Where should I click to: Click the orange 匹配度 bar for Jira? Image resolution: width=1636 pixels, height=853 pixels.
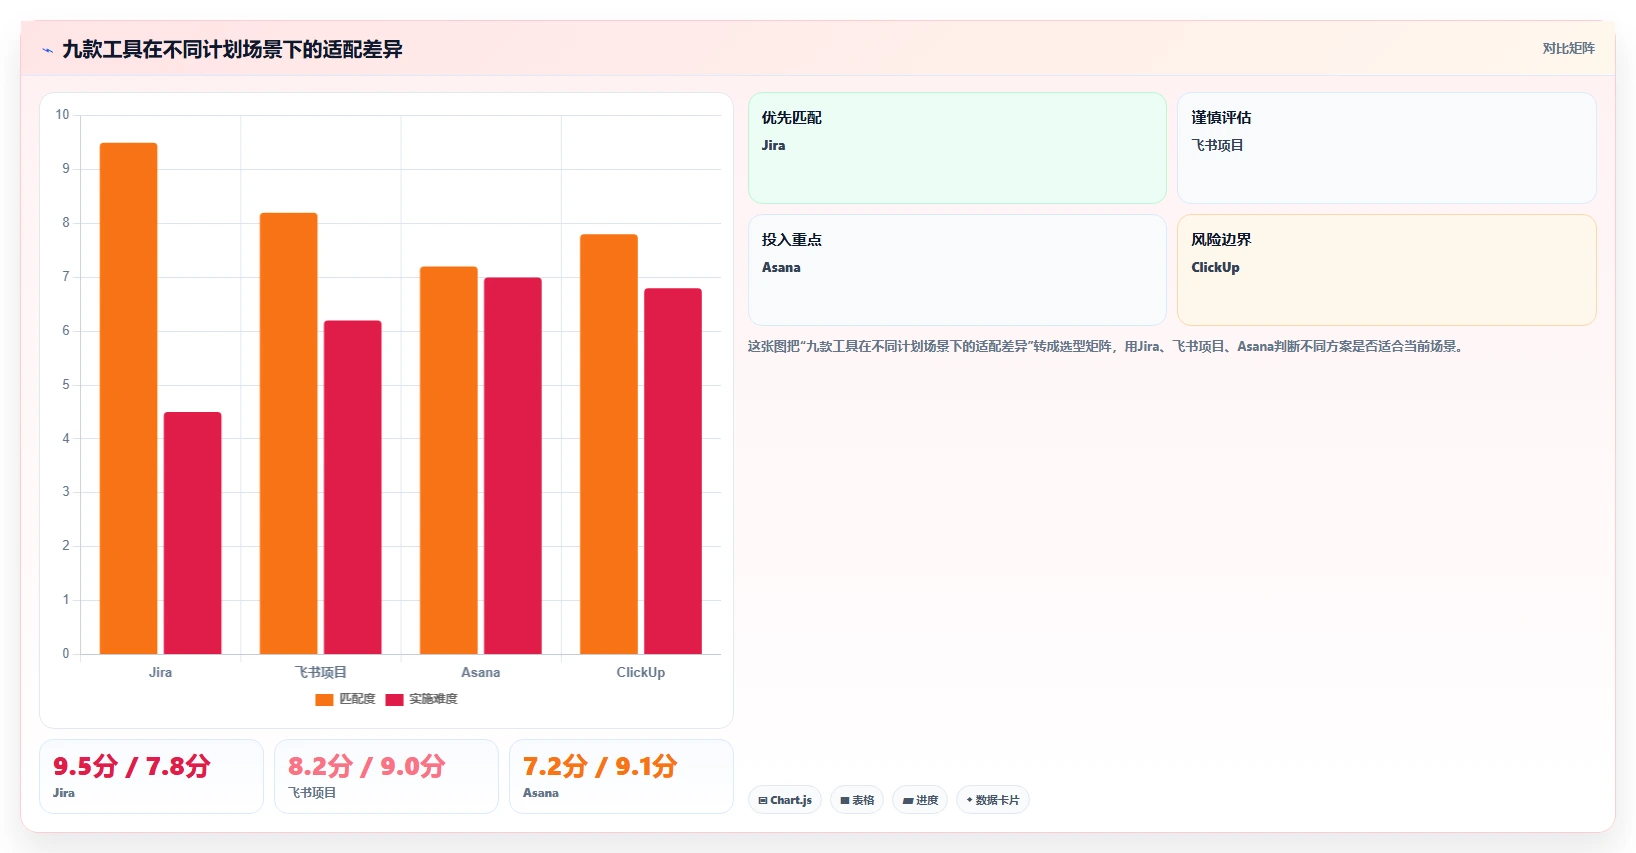[x=129, y=398]
